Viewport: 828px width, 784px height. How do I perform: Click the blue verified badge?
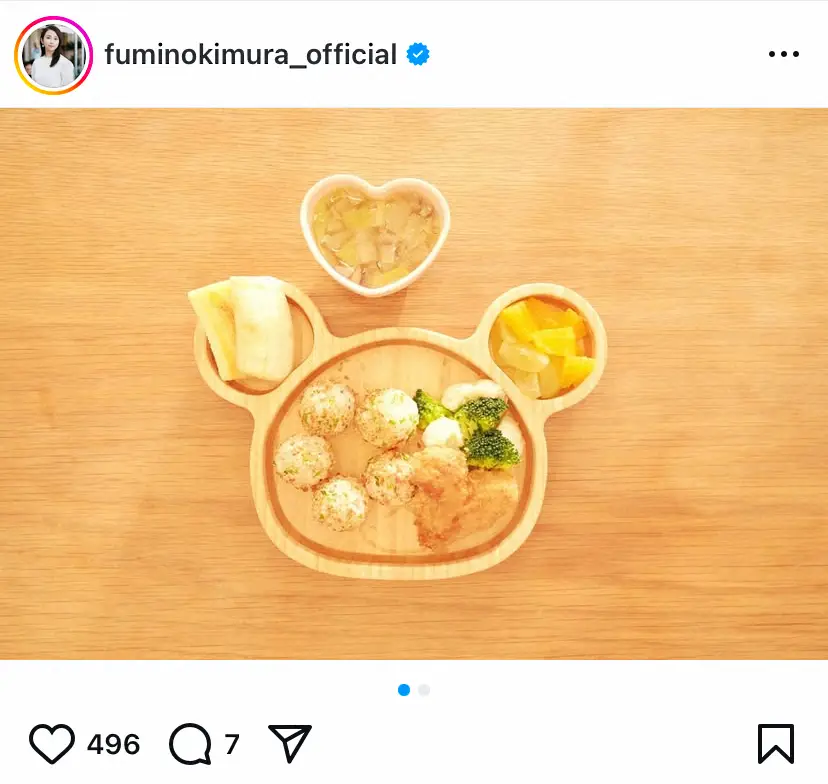pos(418,55)
